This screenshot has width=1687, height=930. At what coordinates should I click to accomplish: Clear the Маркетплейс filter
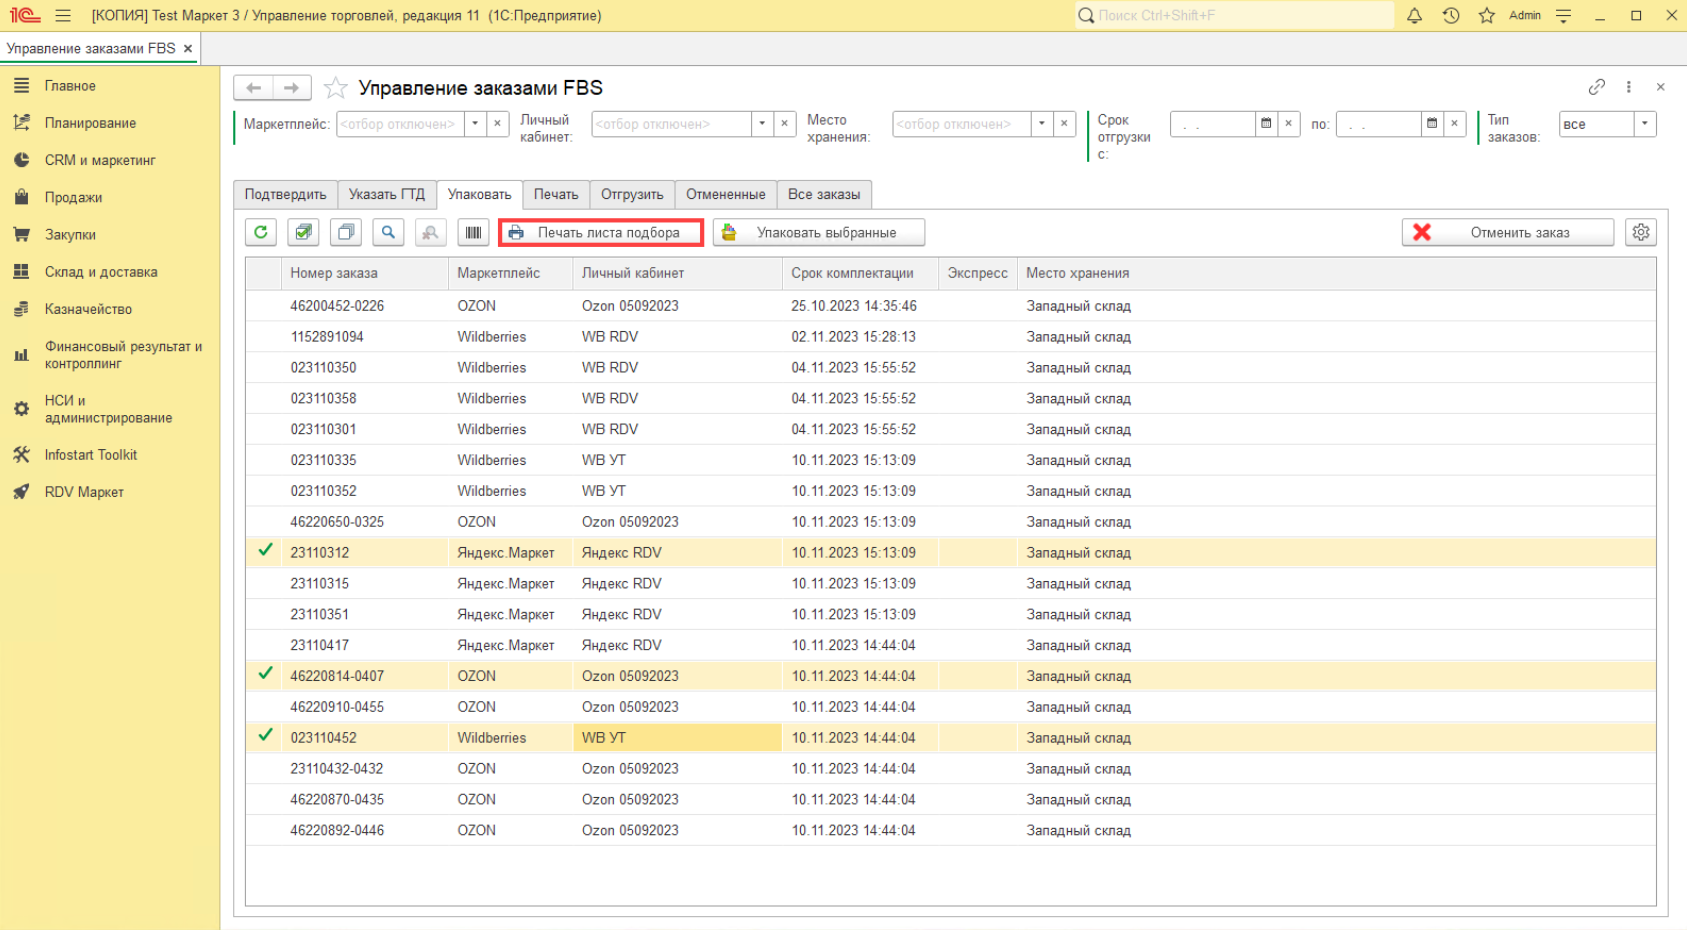498,124
